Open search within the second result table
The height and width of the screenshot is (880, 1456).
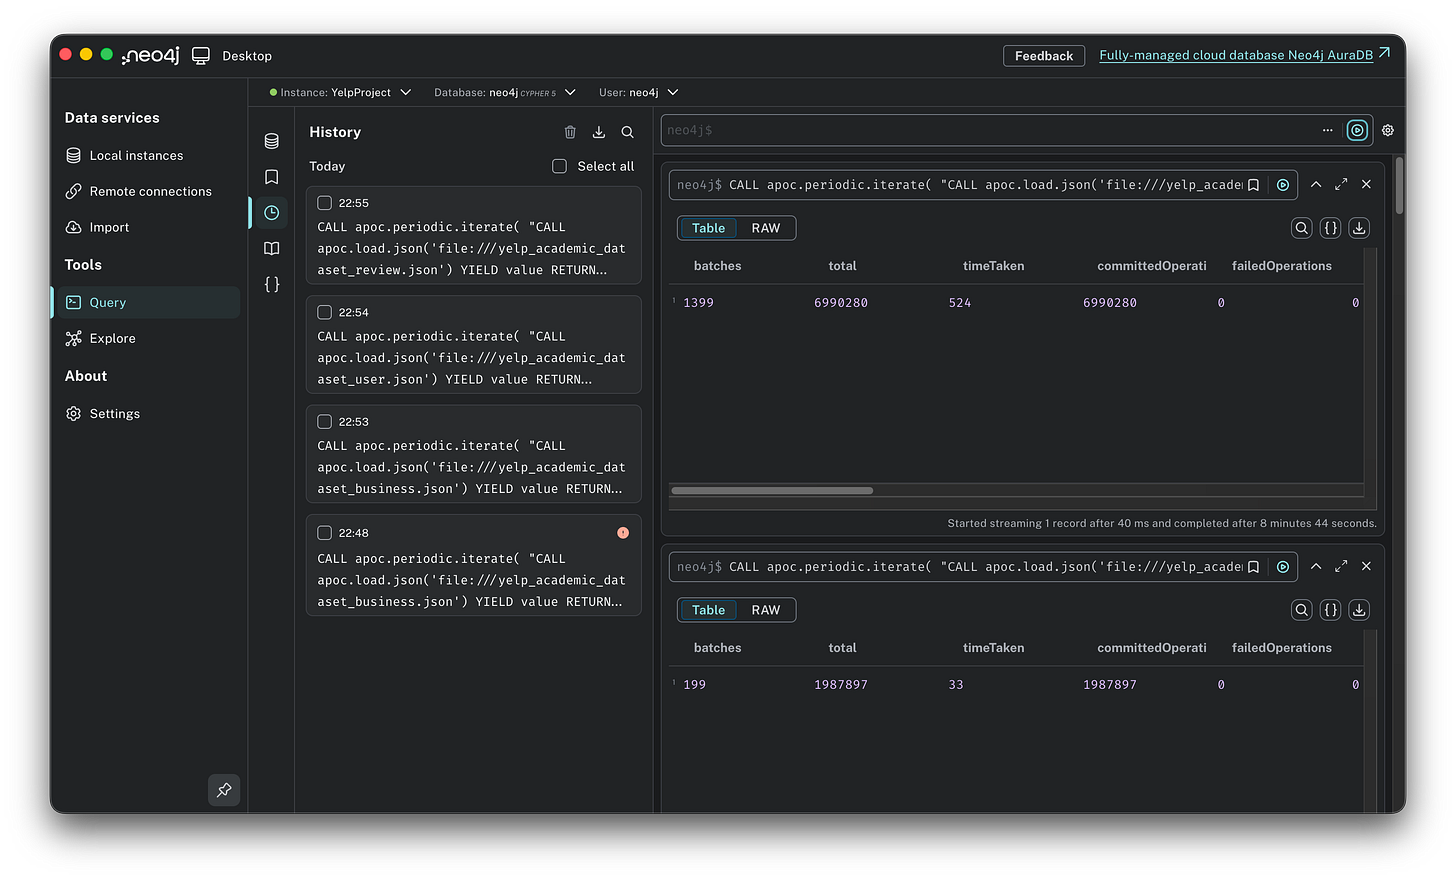click(x=1301, y=610)
